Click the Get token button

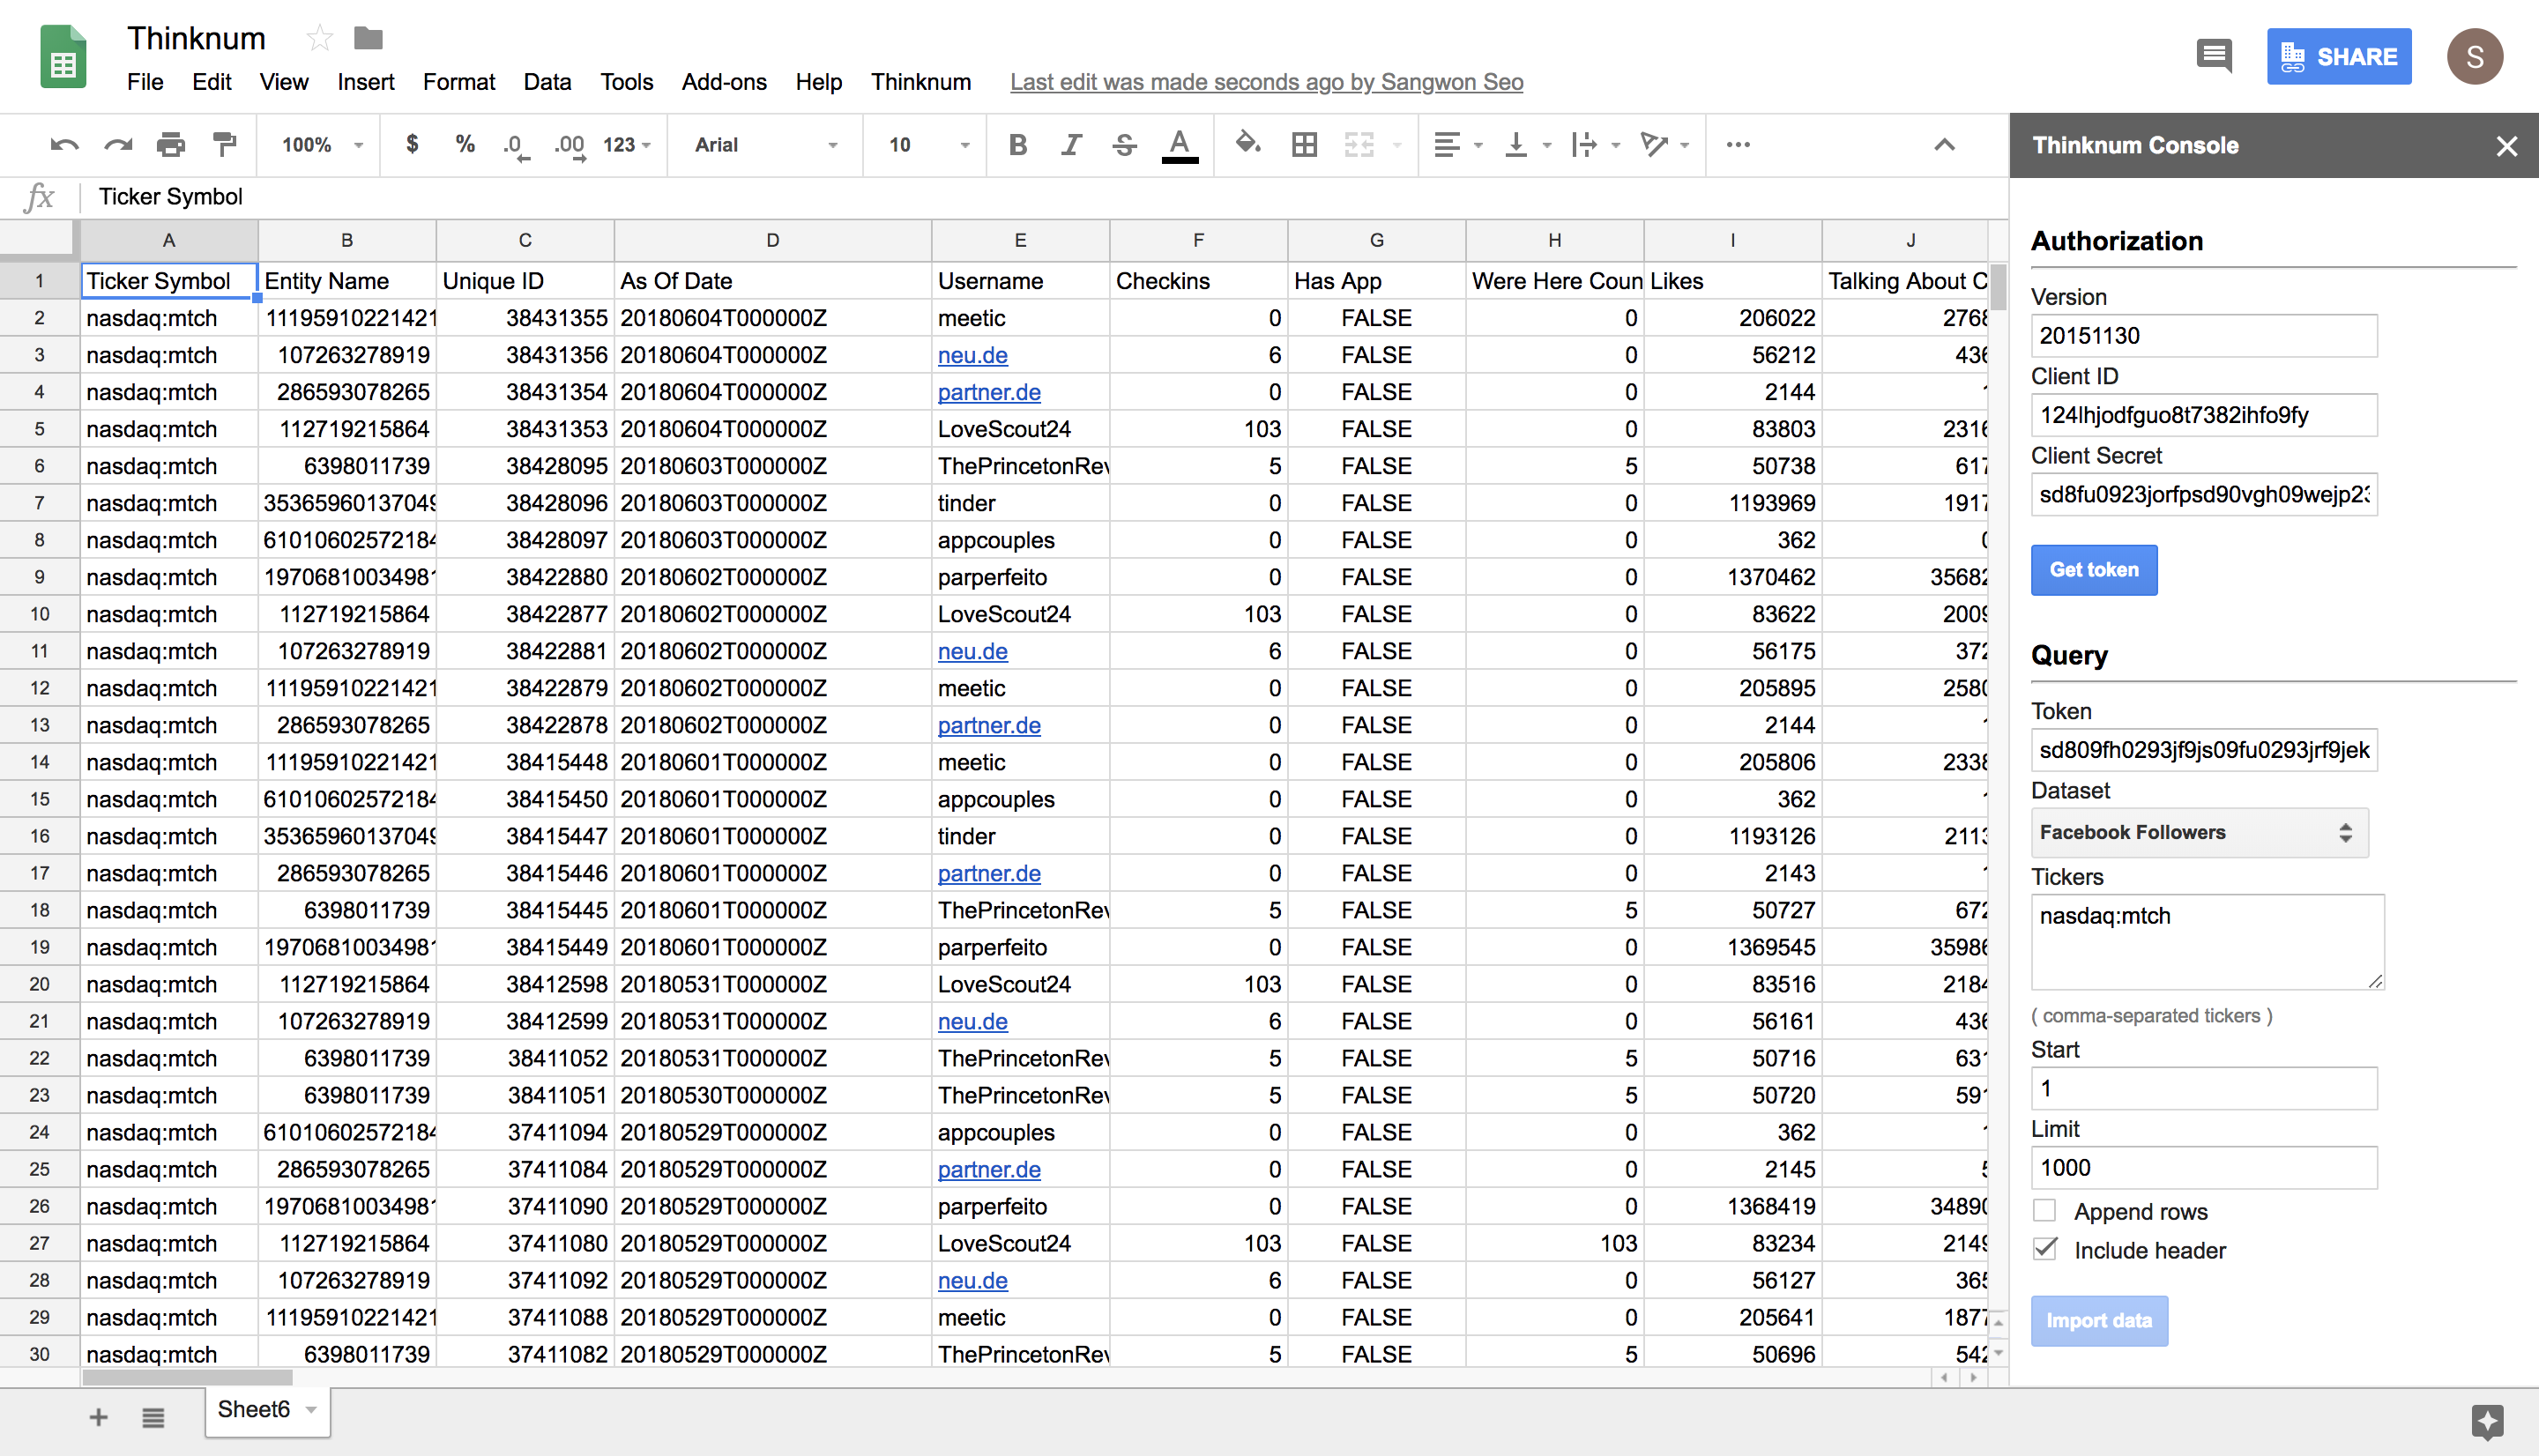click(x=2093, y=570)
